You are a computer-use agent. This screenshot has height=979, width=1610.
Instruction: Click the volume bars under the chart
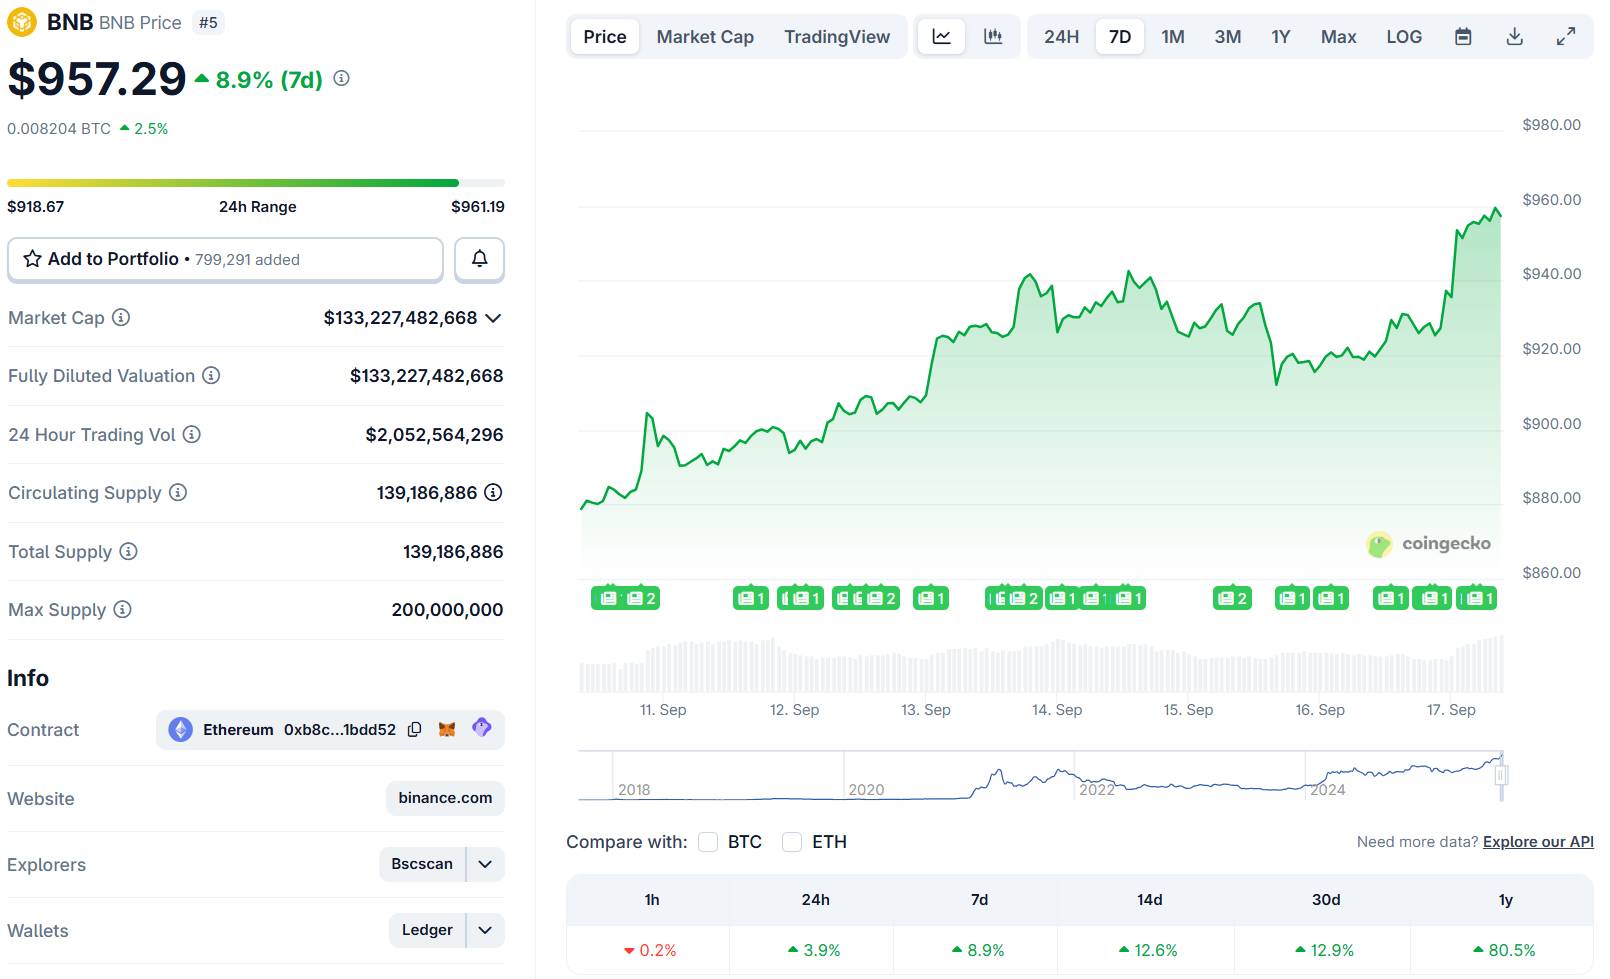(x=1040, y=665)
